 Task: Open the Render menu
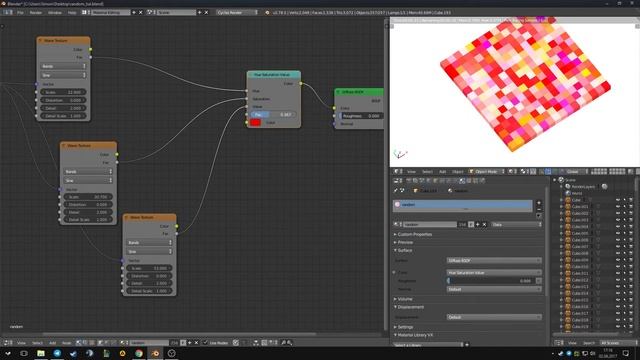tap(36, 13)
